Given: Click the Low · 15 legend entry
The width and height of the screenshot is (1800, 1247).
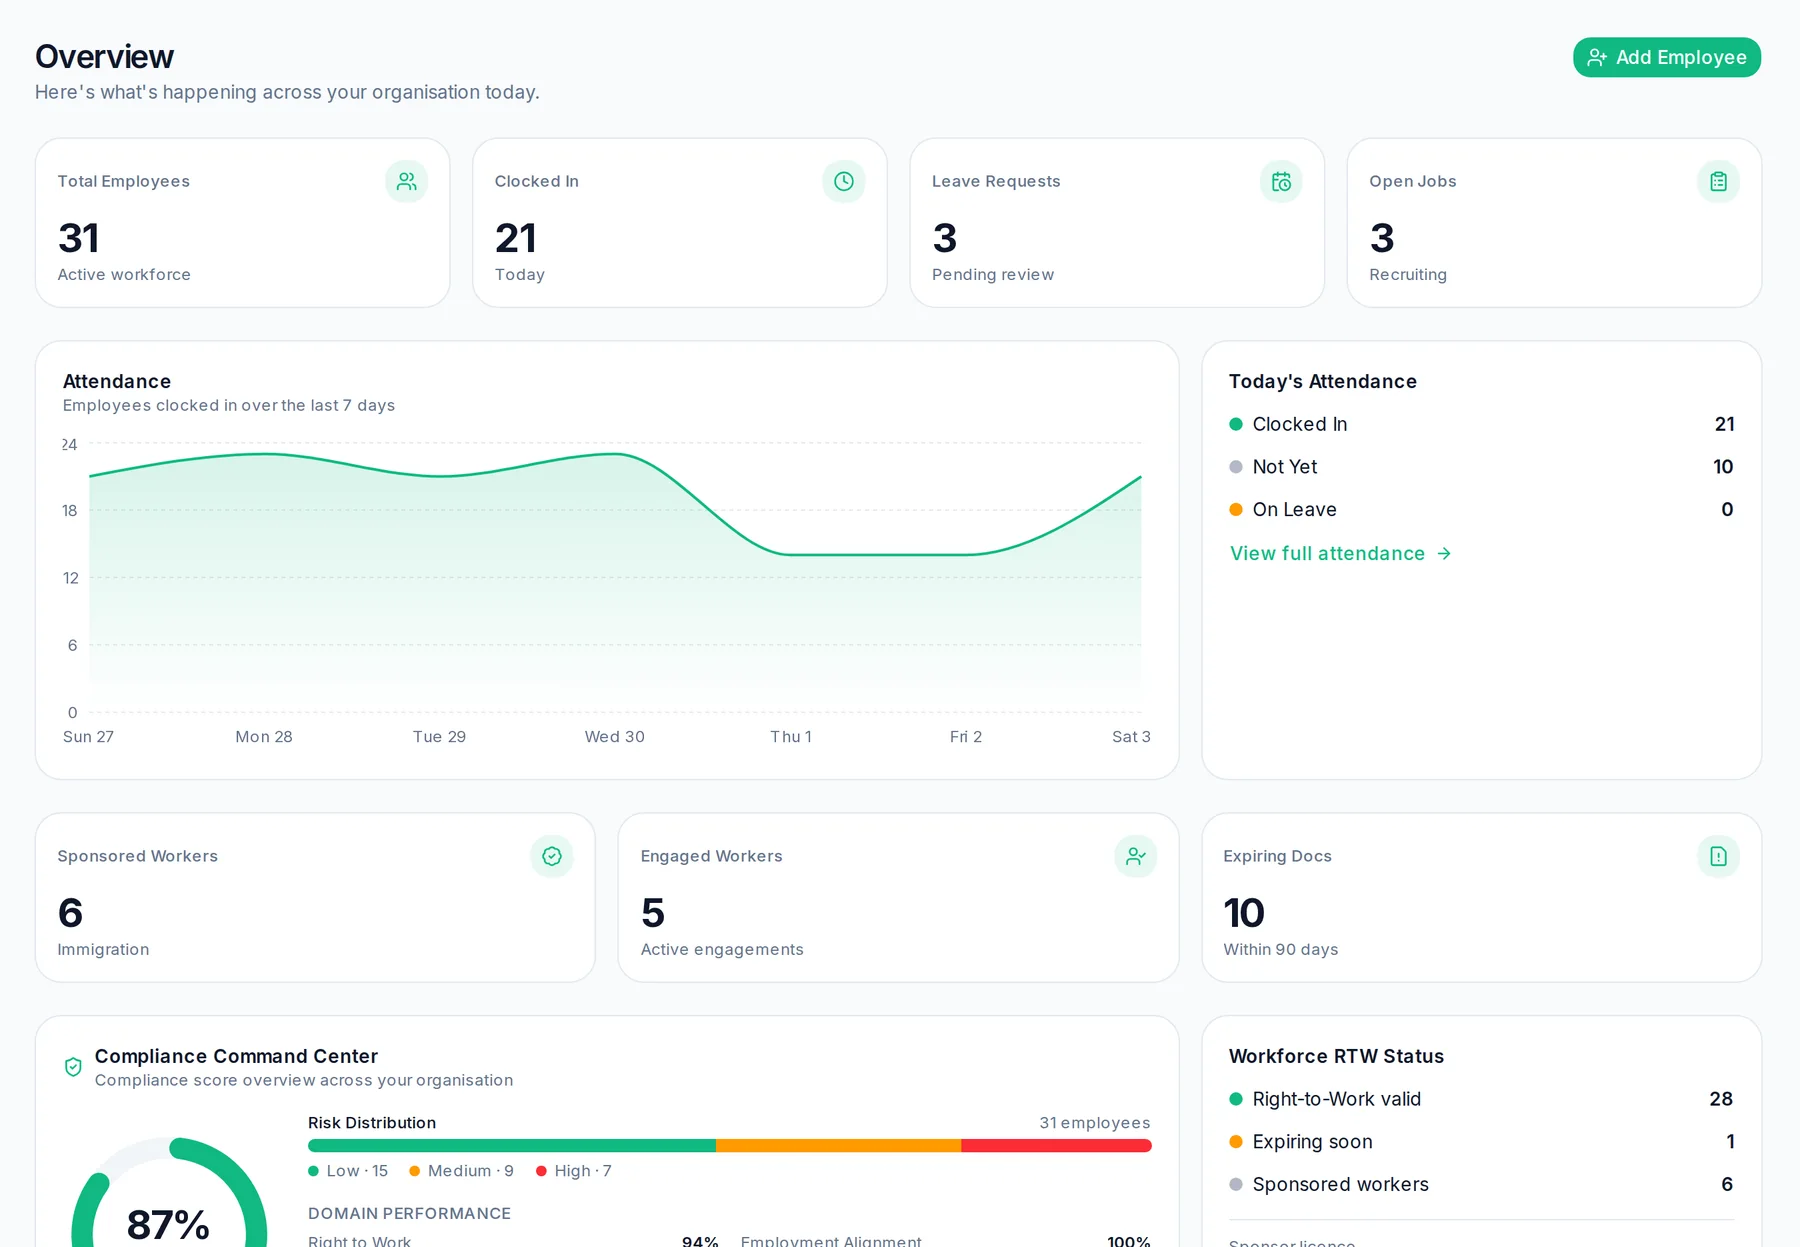Looking at the screenshot, I should tap(348, 1171).
